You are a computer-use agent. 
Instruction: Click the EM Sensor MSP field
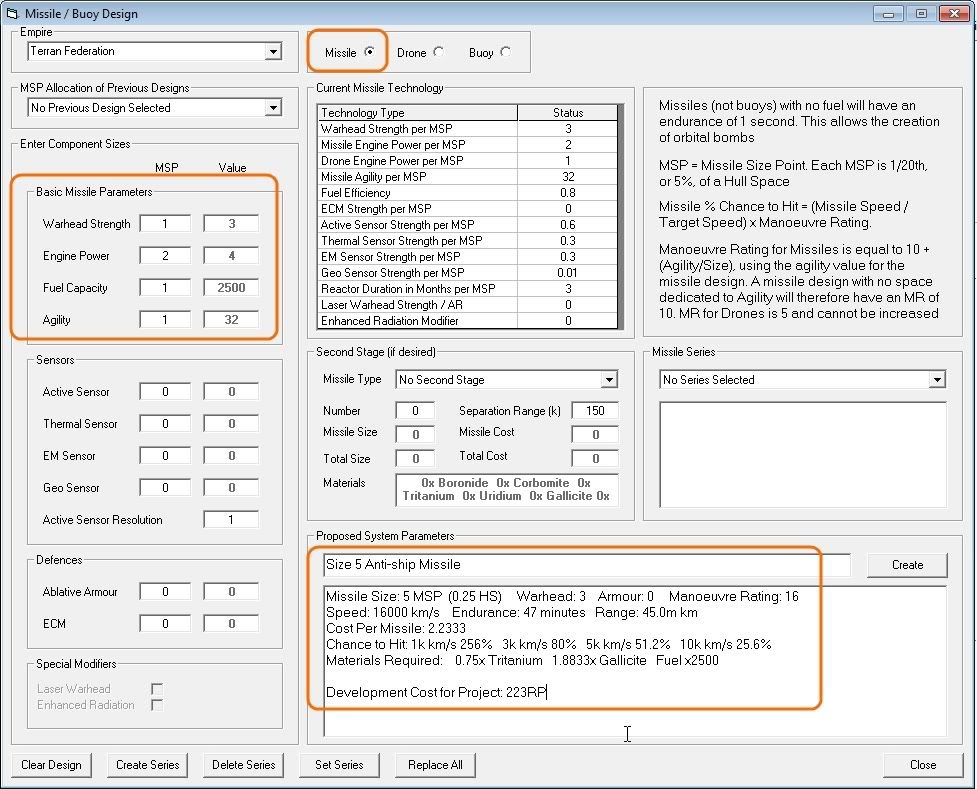click(165, 456)
